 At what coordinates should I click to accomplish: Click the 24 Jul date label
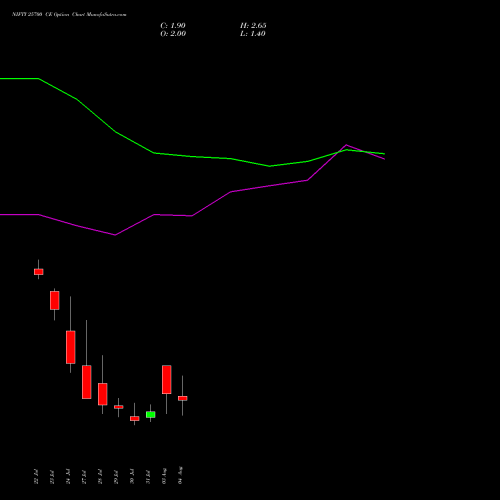[68, 477]
